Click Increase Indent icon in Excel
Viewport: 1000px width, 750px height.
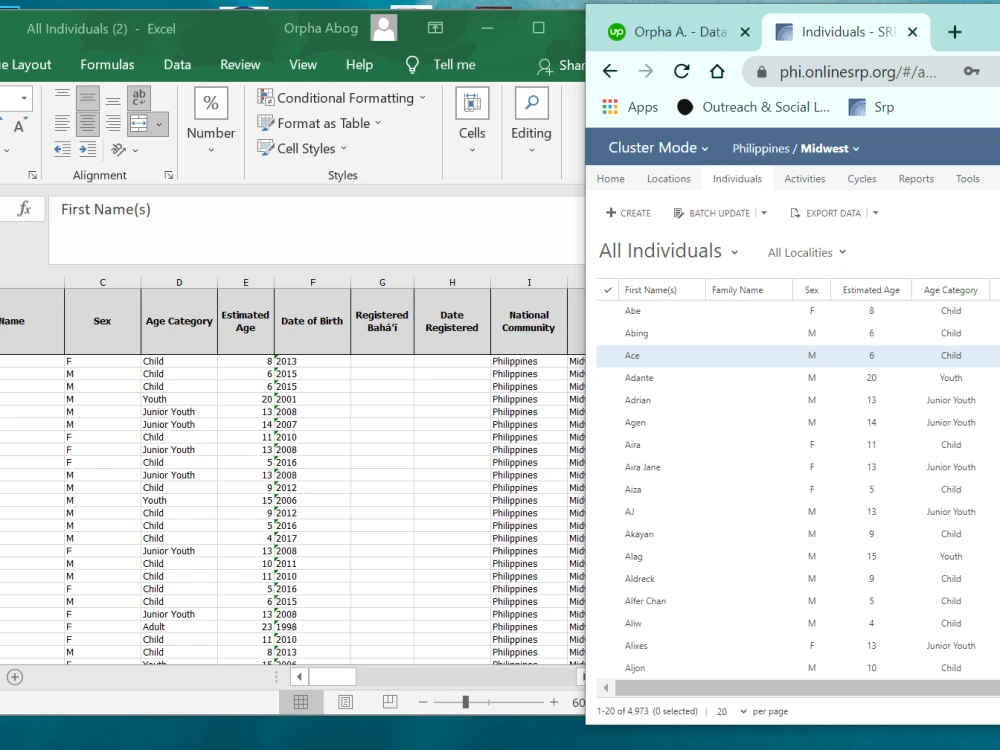click(87, 150)
